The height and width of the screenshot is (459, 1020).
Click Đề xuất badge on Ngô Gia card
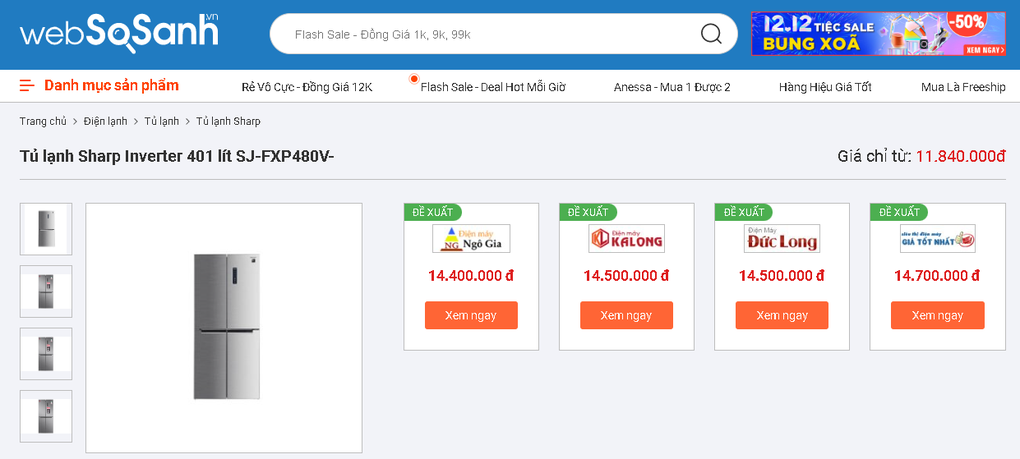point(433,212)
